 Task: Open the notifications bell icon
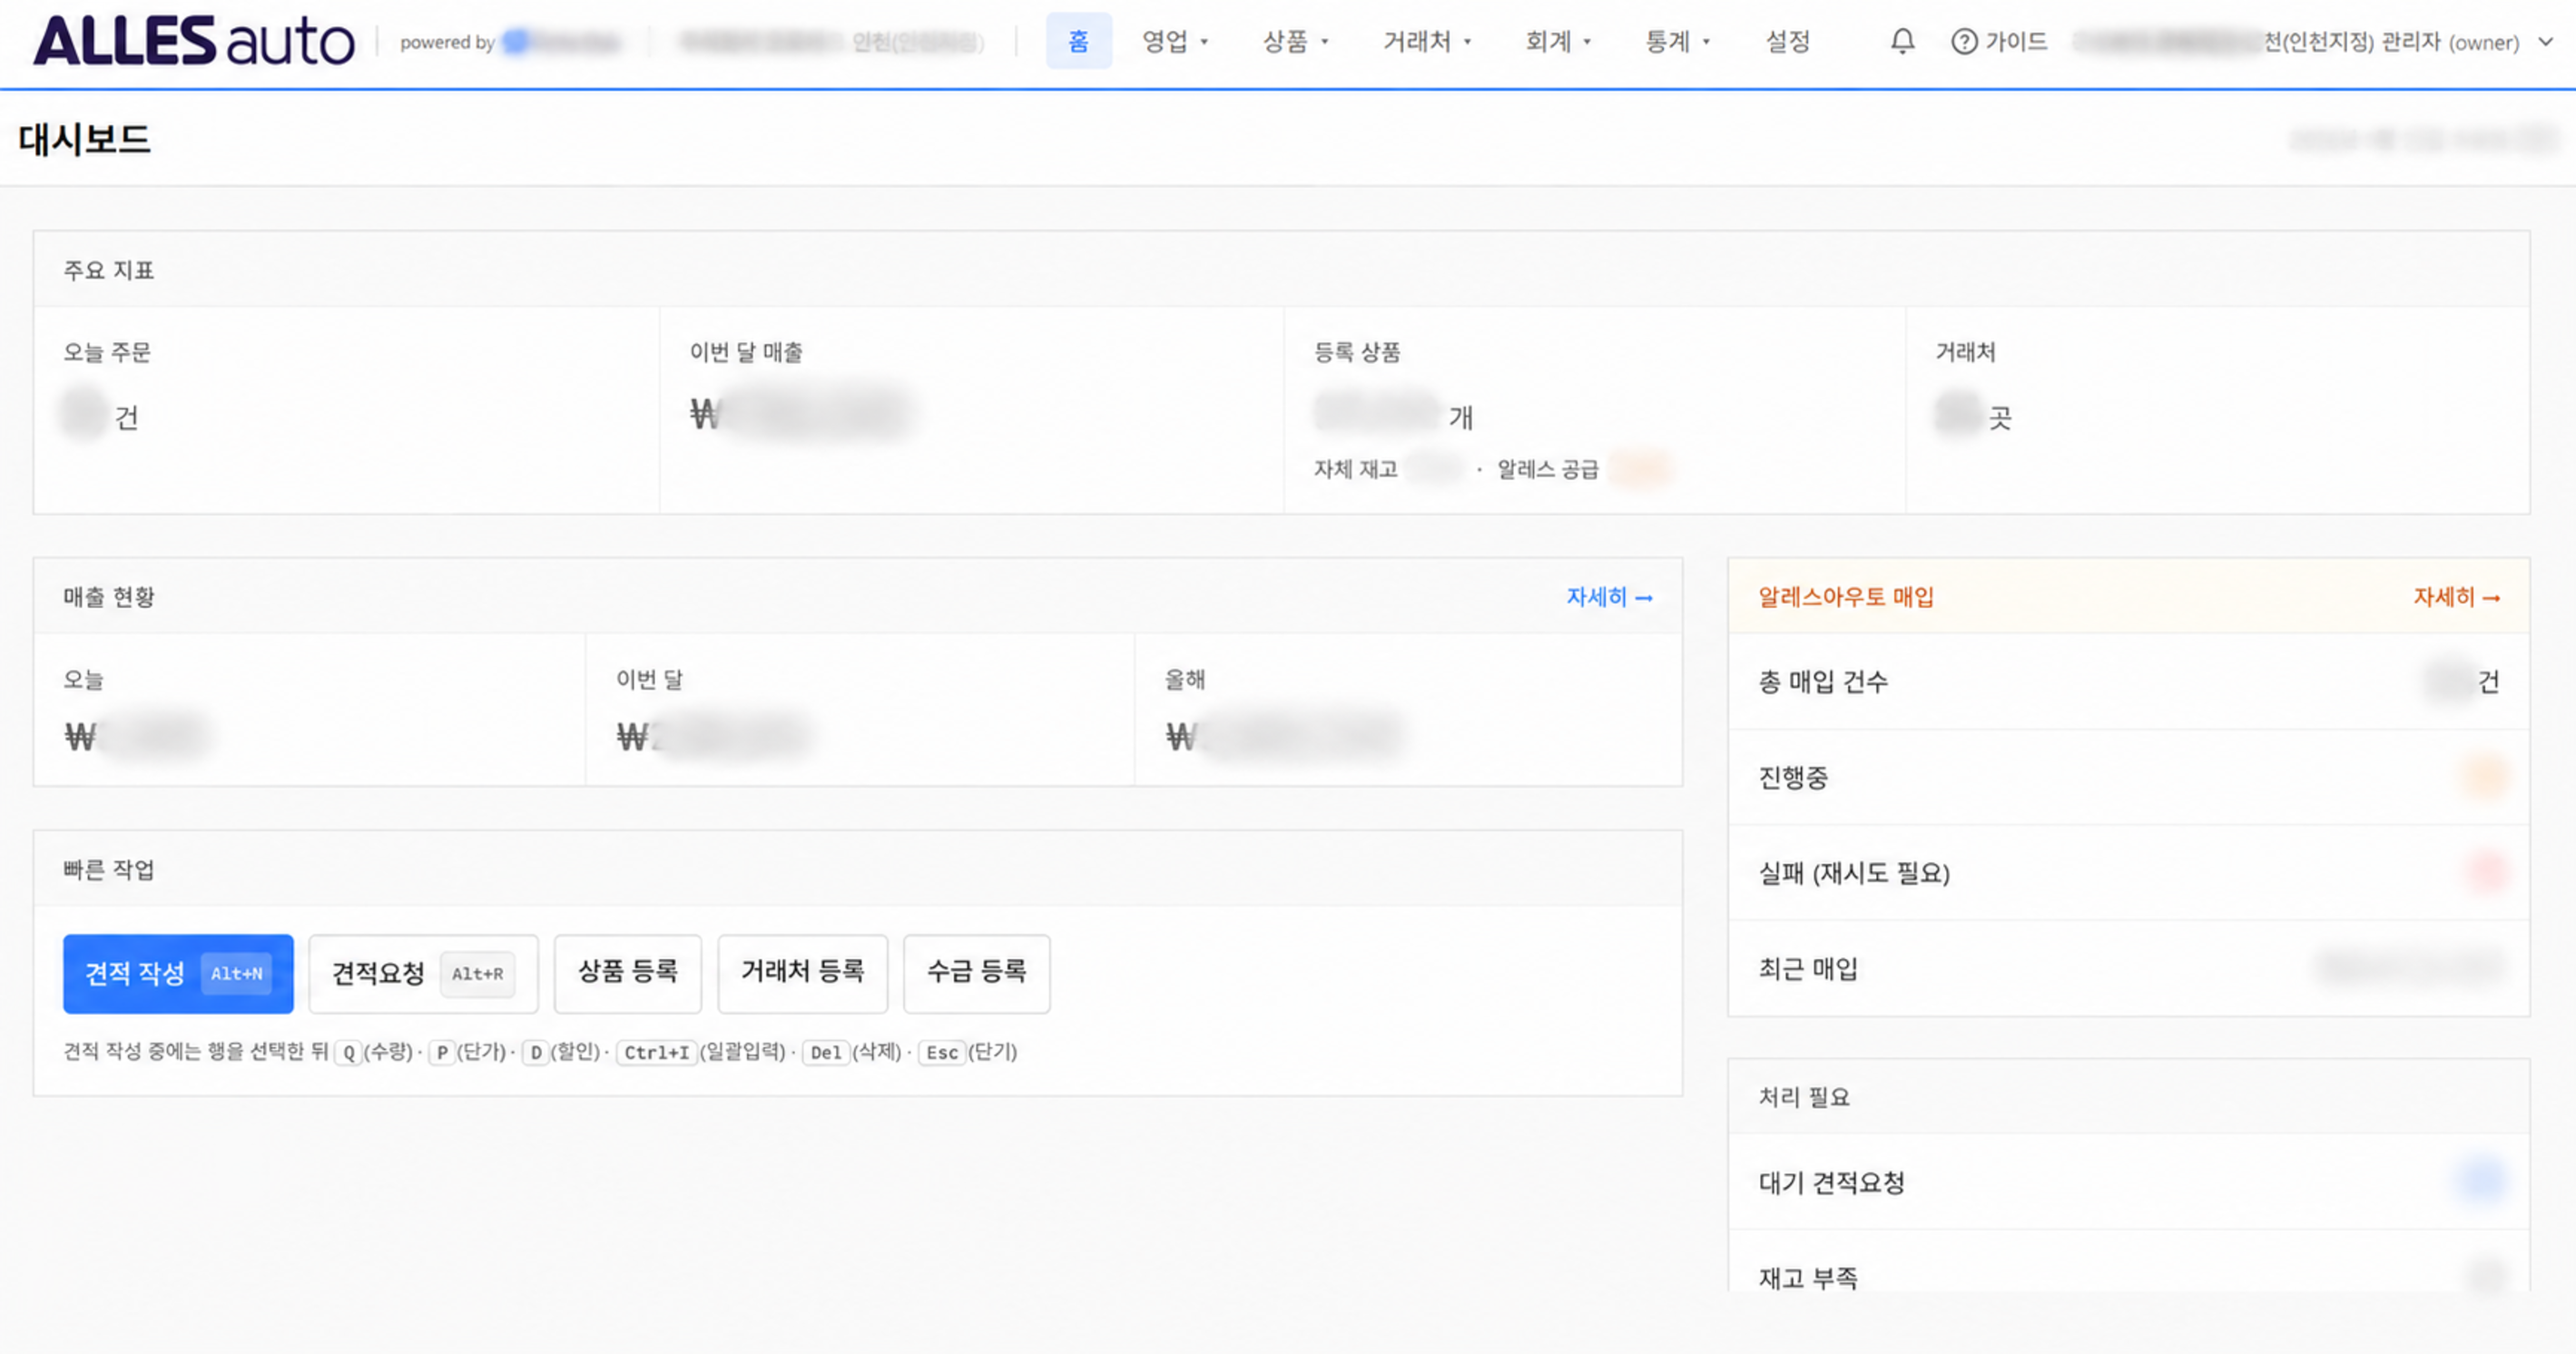(1902, 41)
